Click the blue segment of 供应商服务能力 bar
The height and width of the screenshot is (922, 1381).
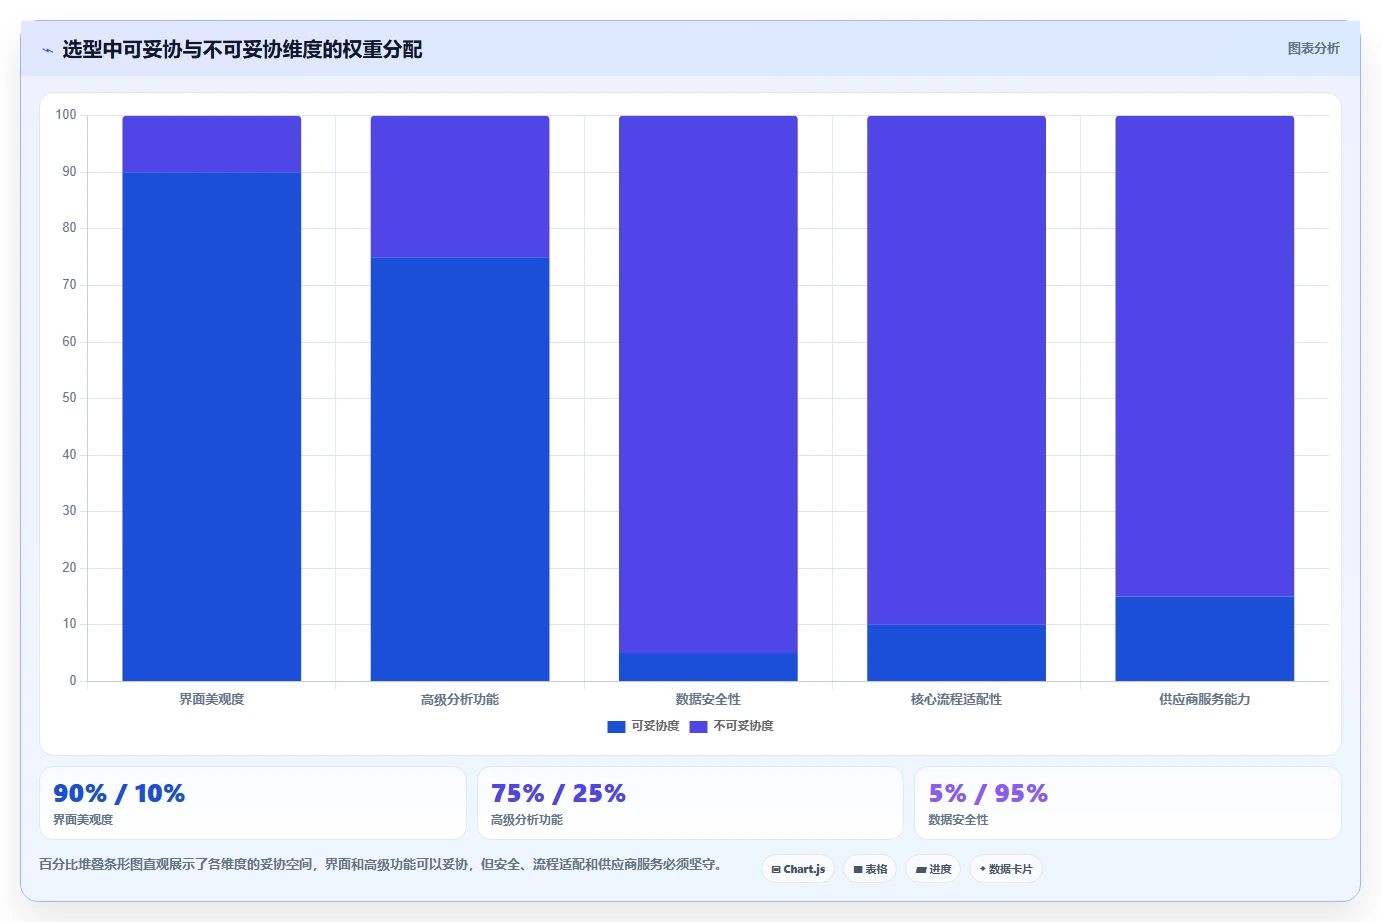click(1205, 639)
